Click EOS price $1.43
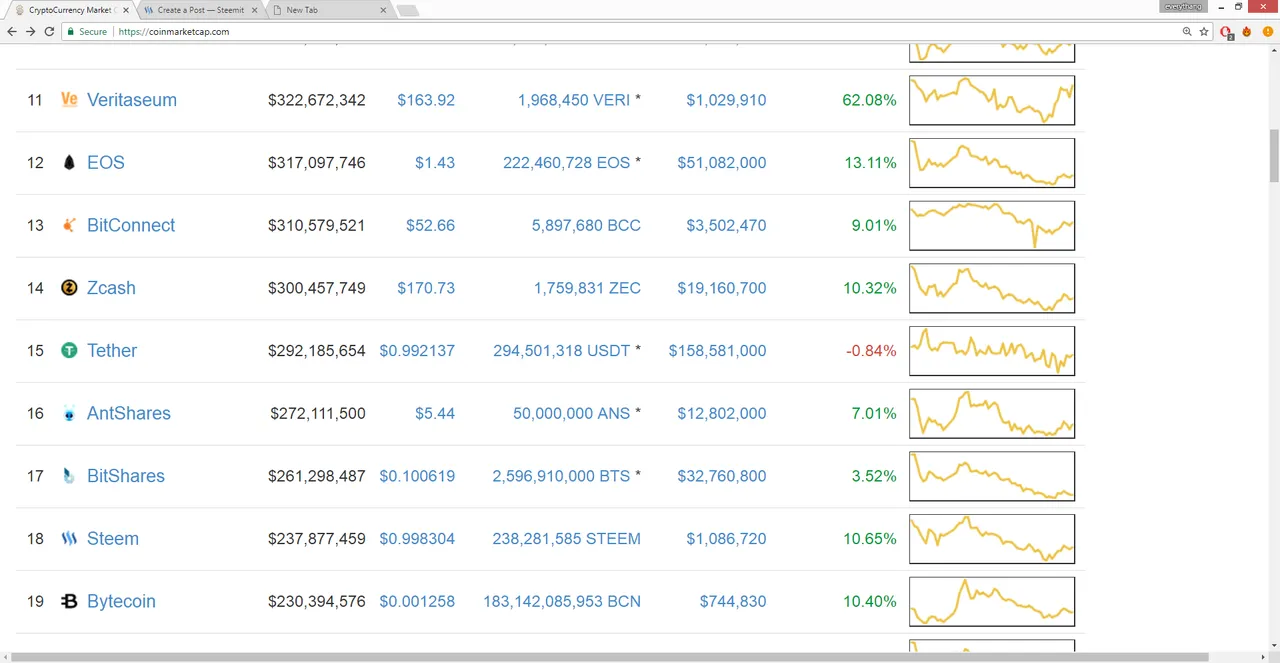The image size is (1280, 663). pos(435,163)
